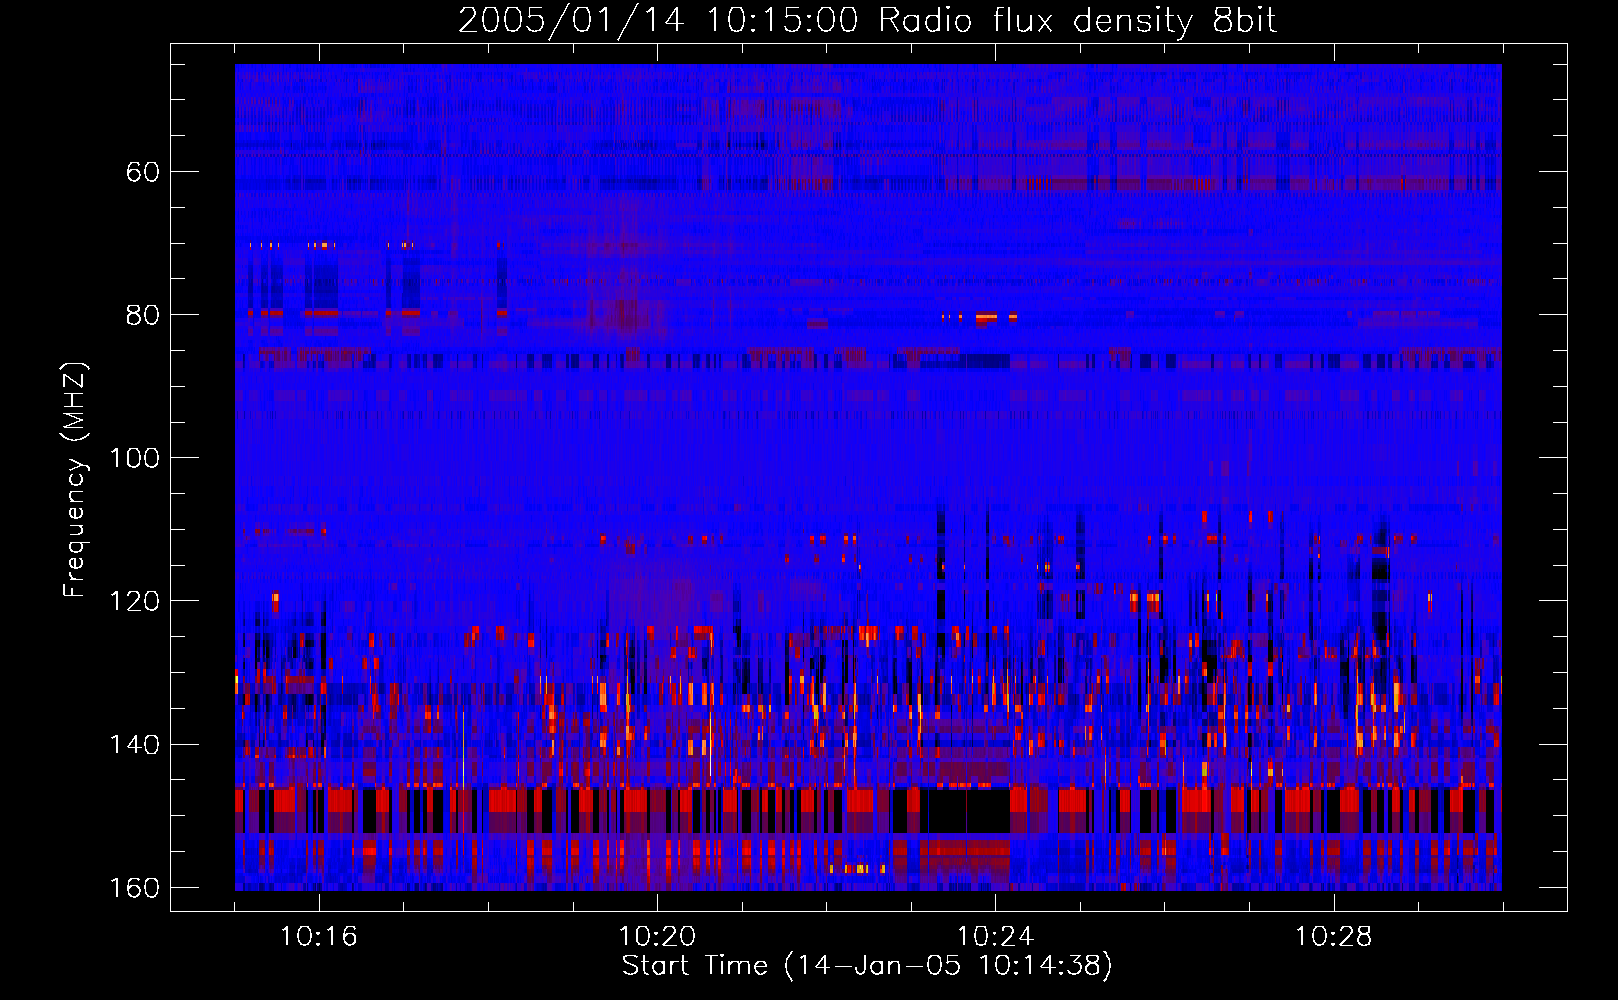Click the plot title with the 2005/01/14 date

tap(867, 21)
